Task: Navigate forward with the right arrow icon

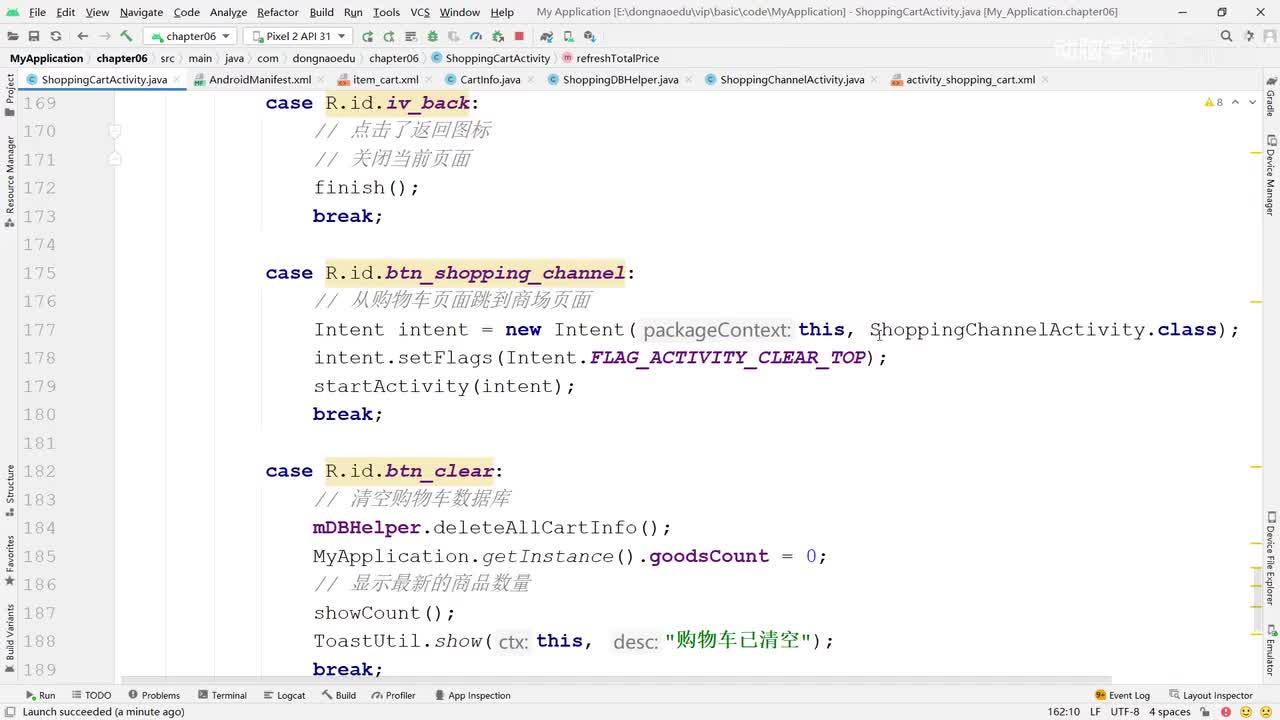Action: tap(105, 36)
